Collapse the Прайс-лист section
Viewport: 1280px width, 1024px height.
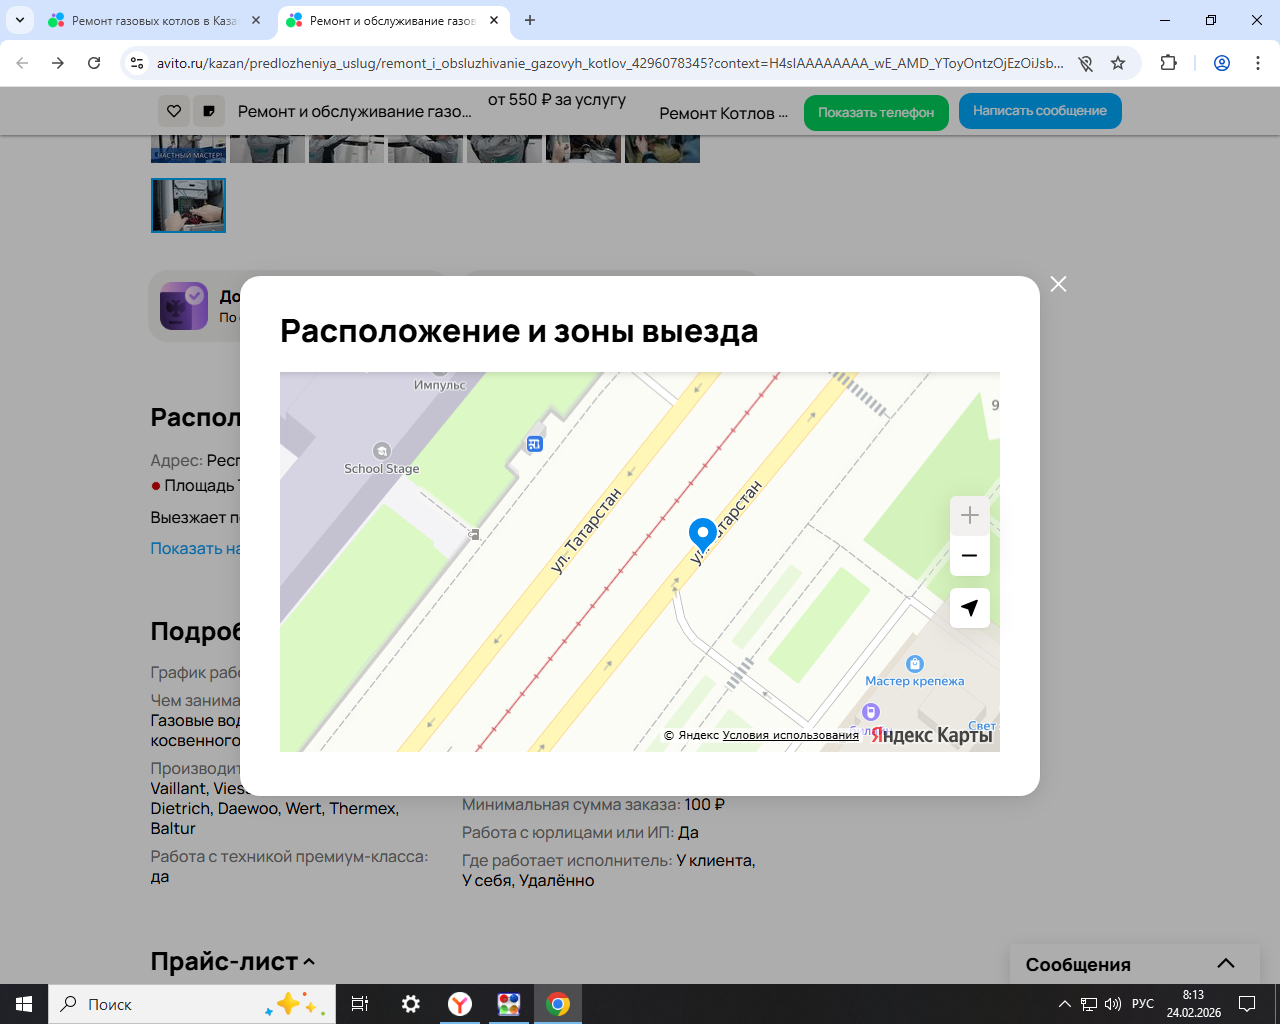[309, 962]
